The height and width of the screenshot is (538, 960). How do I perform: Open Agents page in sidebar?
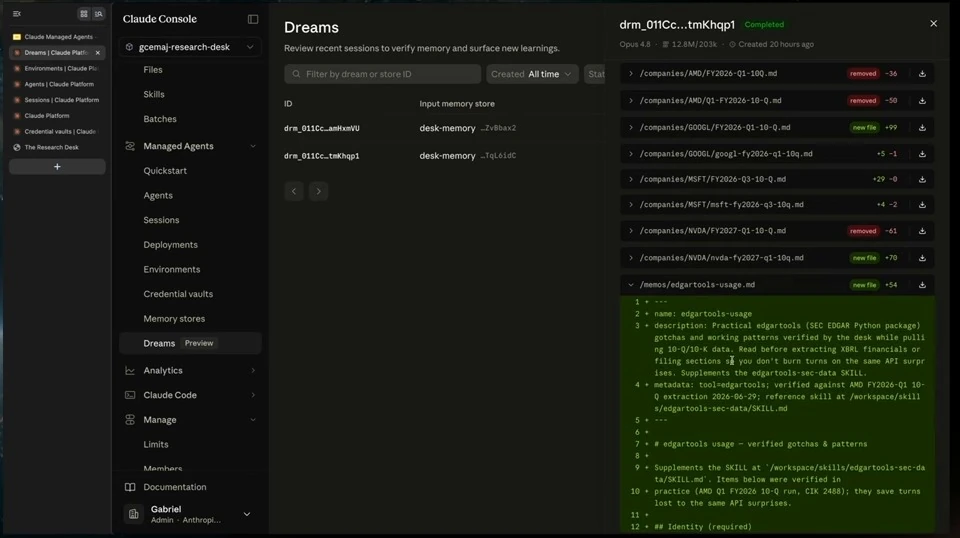[158, 195]
